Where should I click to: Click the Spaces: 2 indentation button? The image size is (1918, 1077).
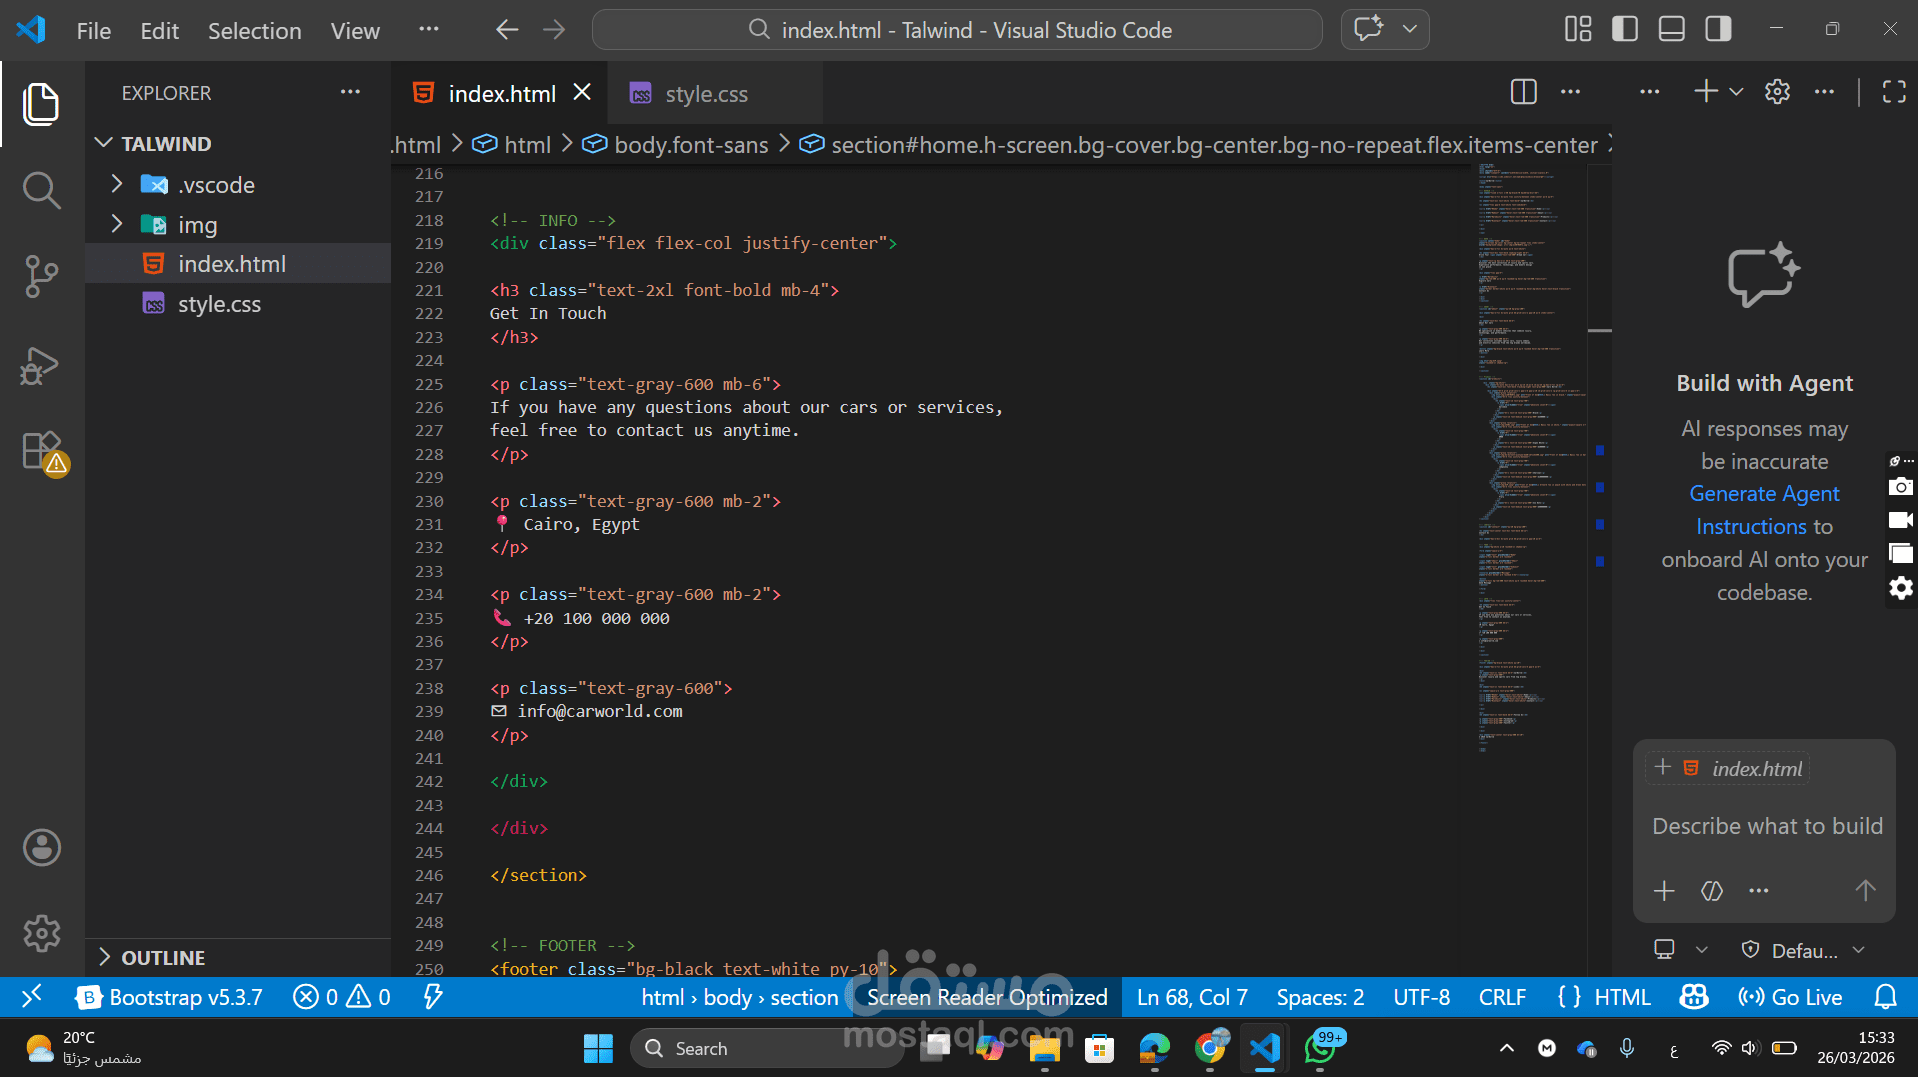(1319, 997)
